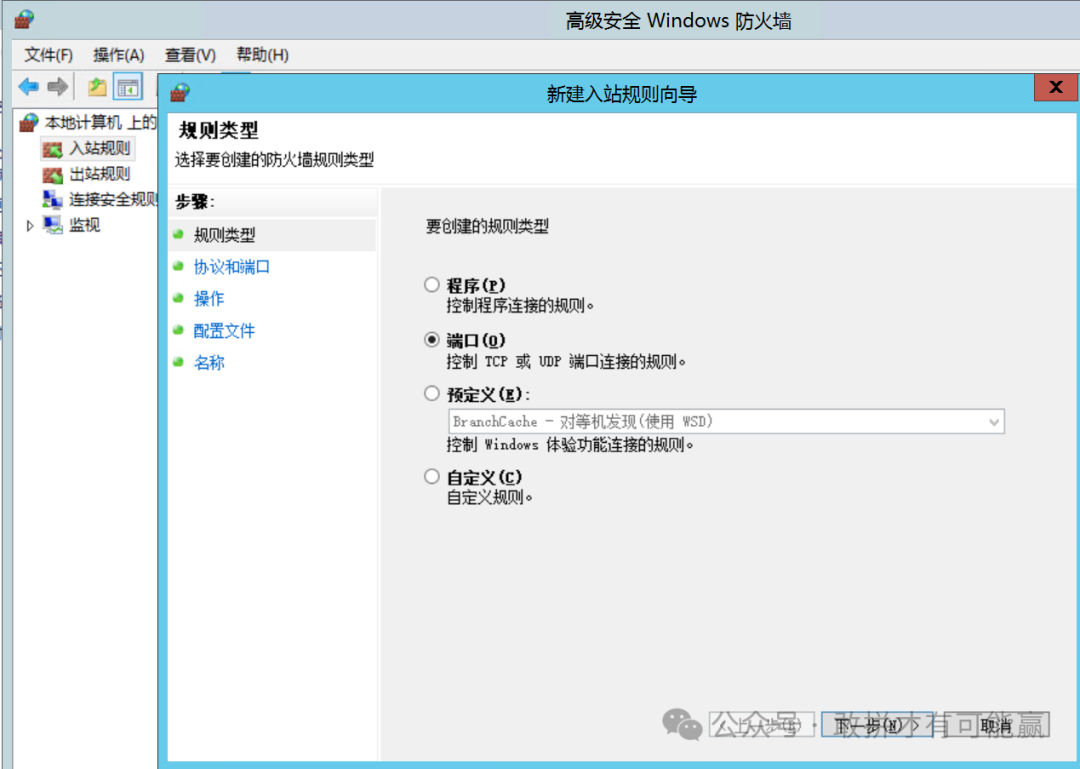Go to the 规则类型 wizard step
Image resolution: width=1080 pixels, height=769 pixels.
click(x=225, y=235)
